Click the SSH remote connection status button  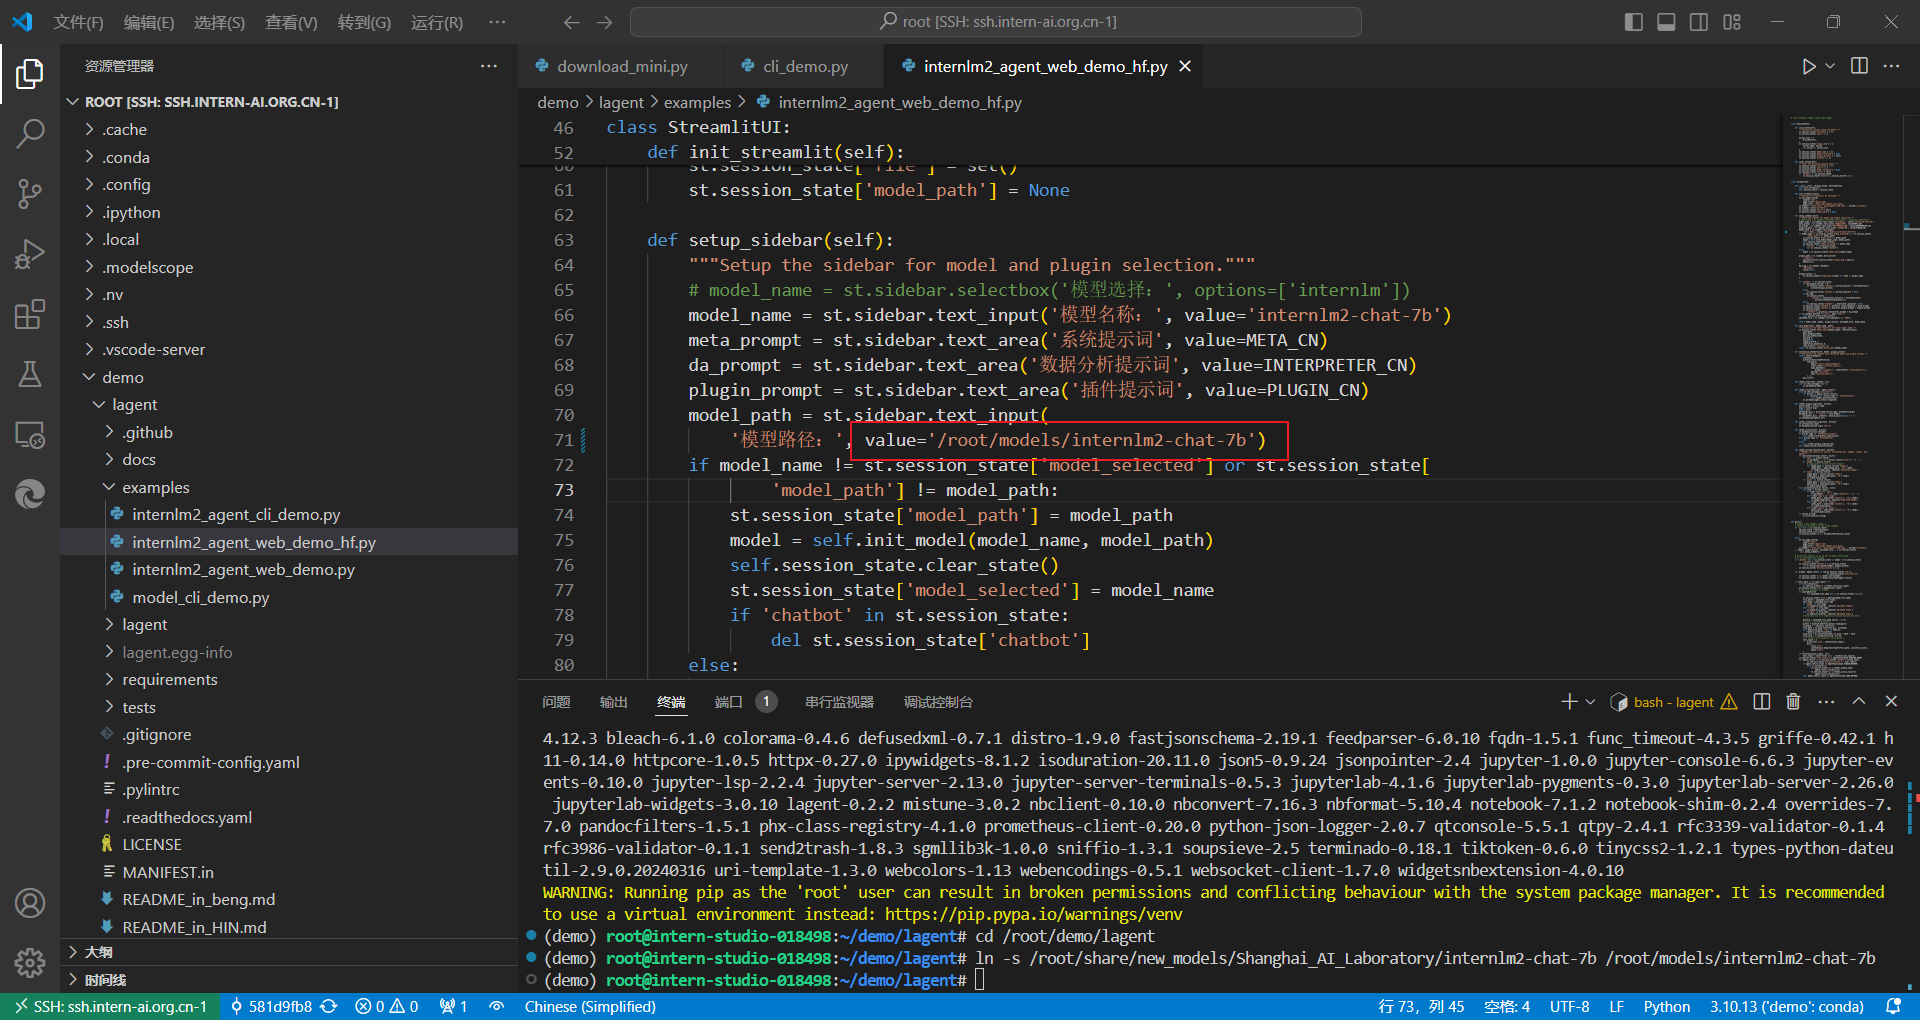click(110, 1006)
